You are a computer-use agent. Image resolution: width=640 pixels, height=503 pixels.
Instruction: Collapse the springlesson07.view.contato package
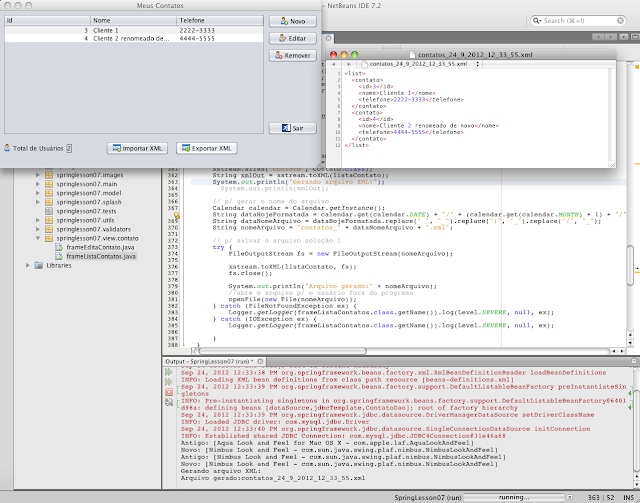tap(38, 239)
